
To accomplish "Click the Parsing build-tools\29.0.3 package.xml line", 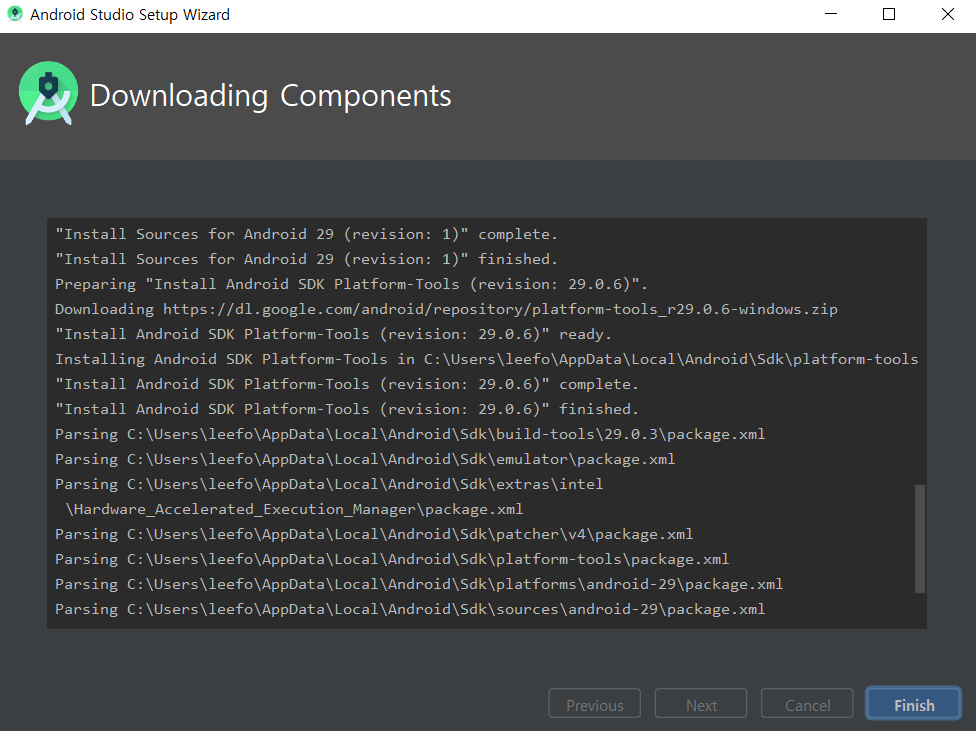I will tap(410, 434).
